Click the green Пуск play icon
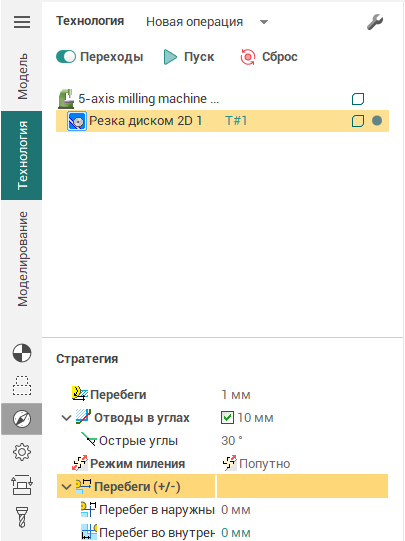Screen dimensions: 405x541 click(170, 57)
